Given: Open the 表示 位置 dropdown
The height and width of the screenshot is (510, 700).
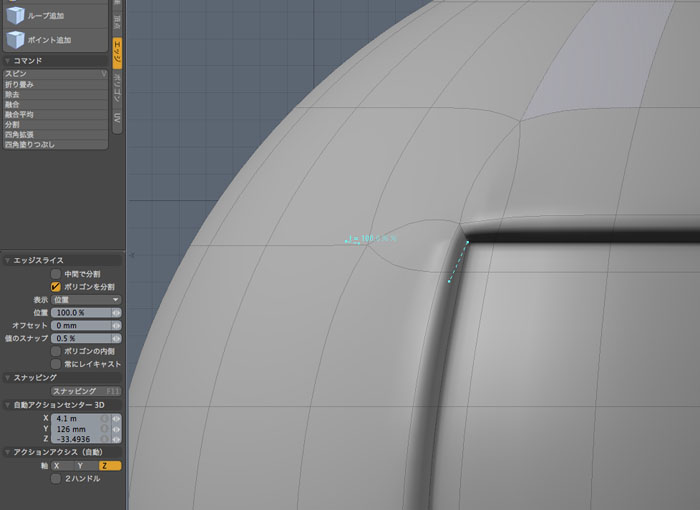Looking at the screenshot, I should pyautogui.click(x=86, y=299).
